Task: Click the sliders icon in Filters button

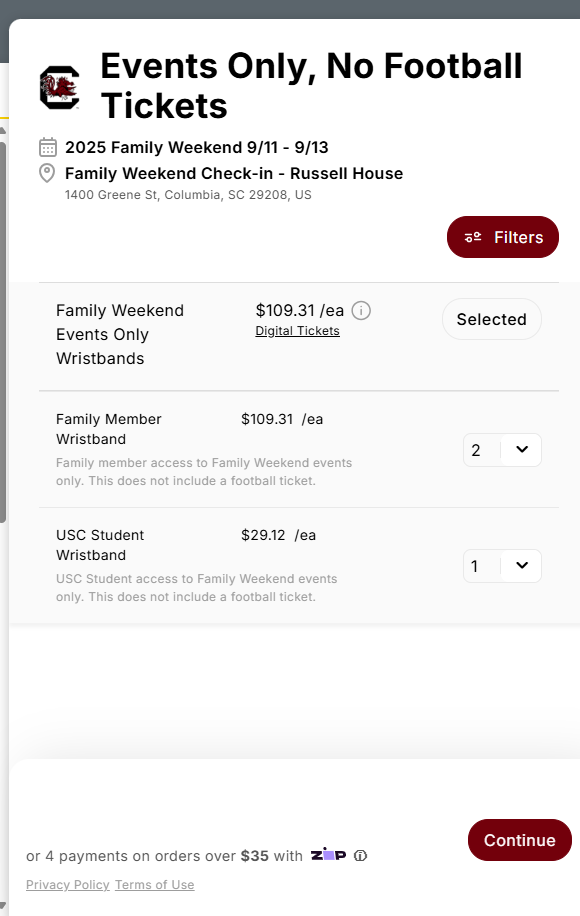Action: tap(473, 237)
